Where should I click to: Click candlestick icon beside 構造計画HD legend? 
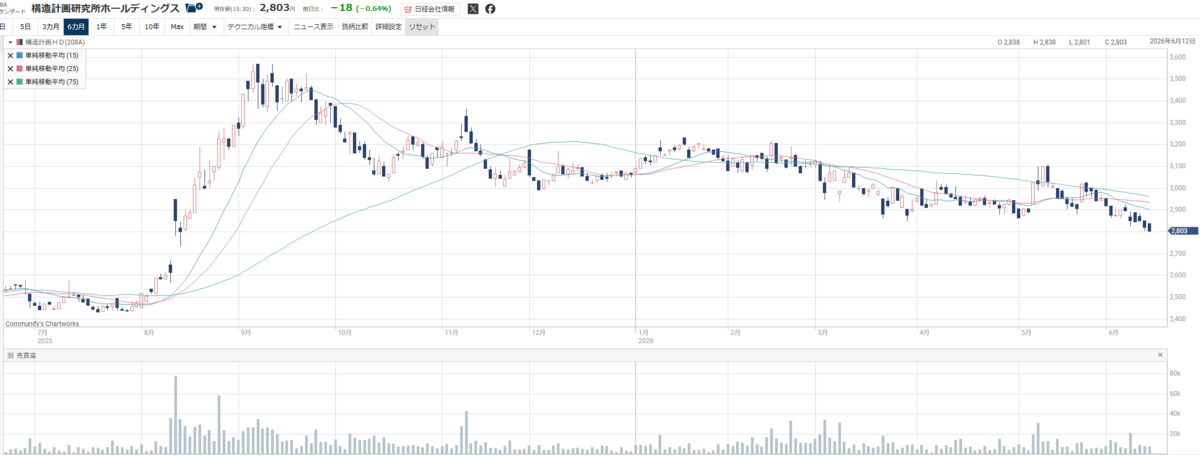(x=20, y=43)
